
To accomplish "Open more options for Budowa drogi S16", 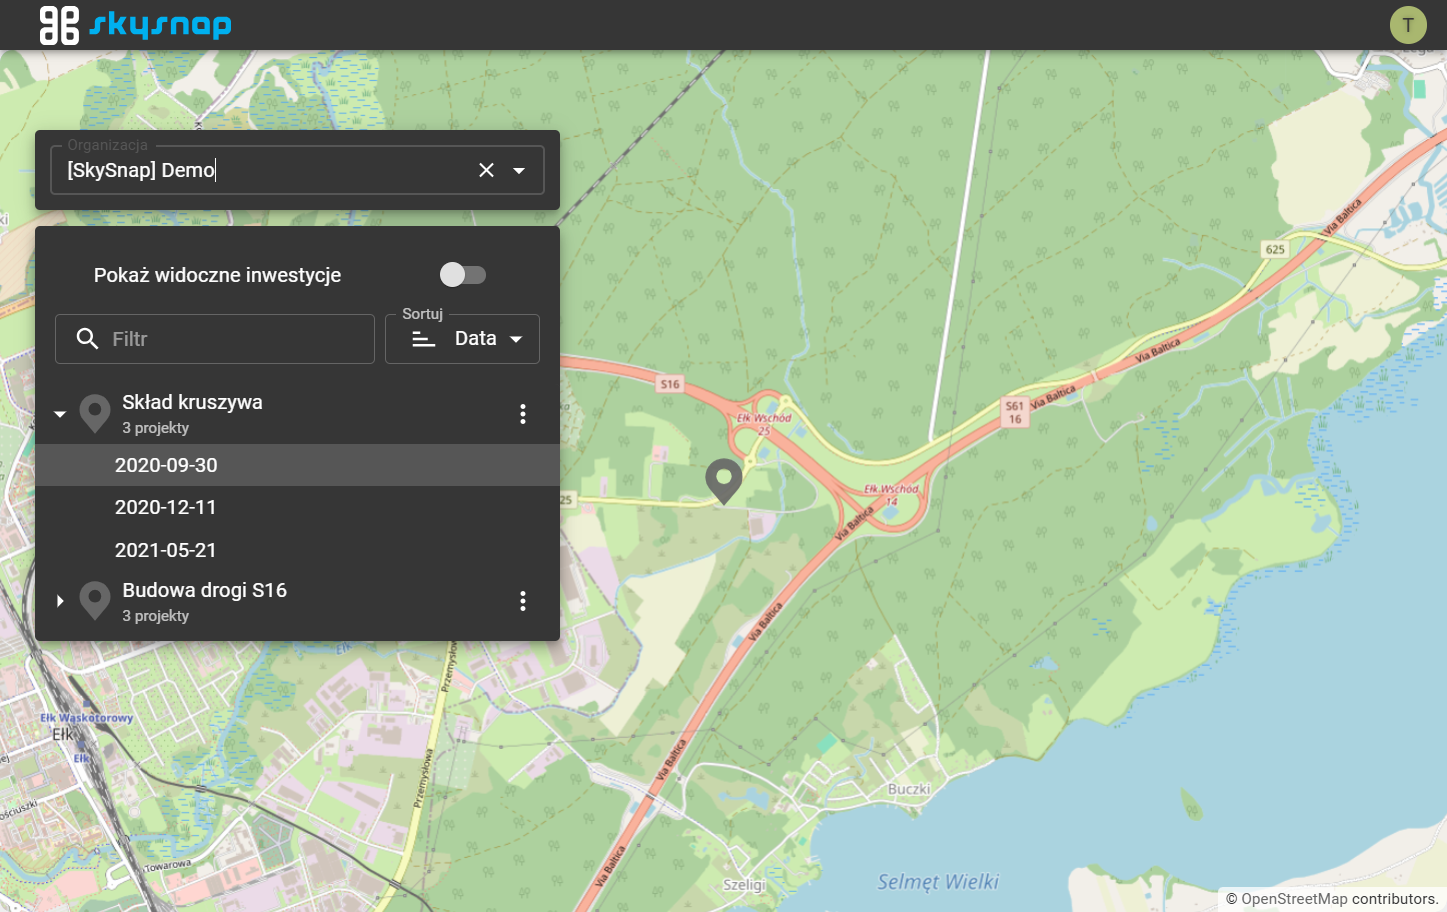I will pyautogui.click(x=523, y=601).
